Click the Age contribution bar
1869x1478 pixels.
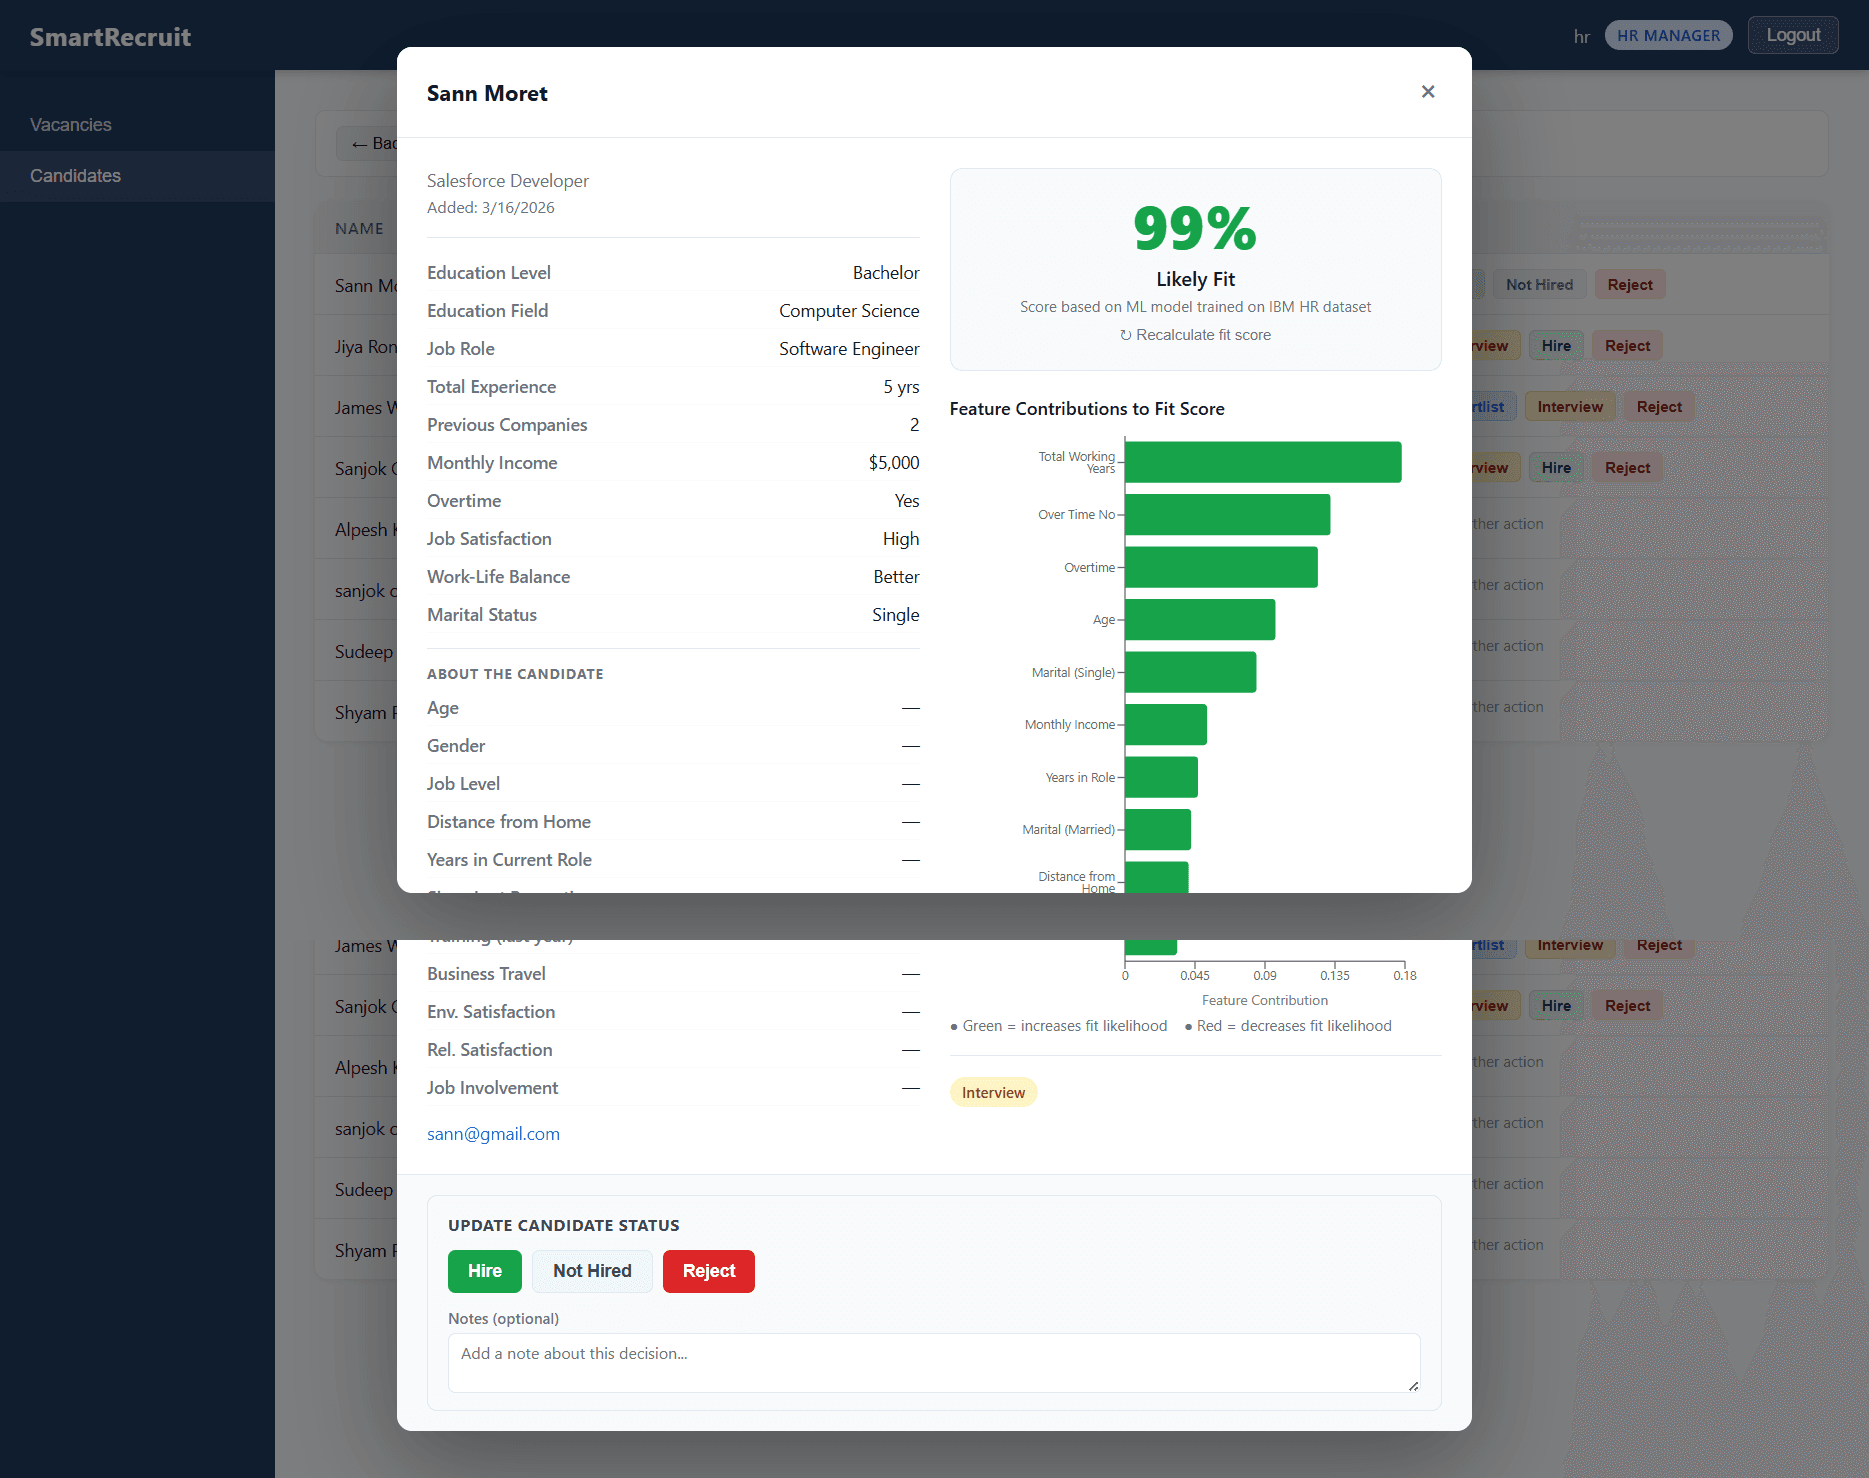(x=1200, y=620)
